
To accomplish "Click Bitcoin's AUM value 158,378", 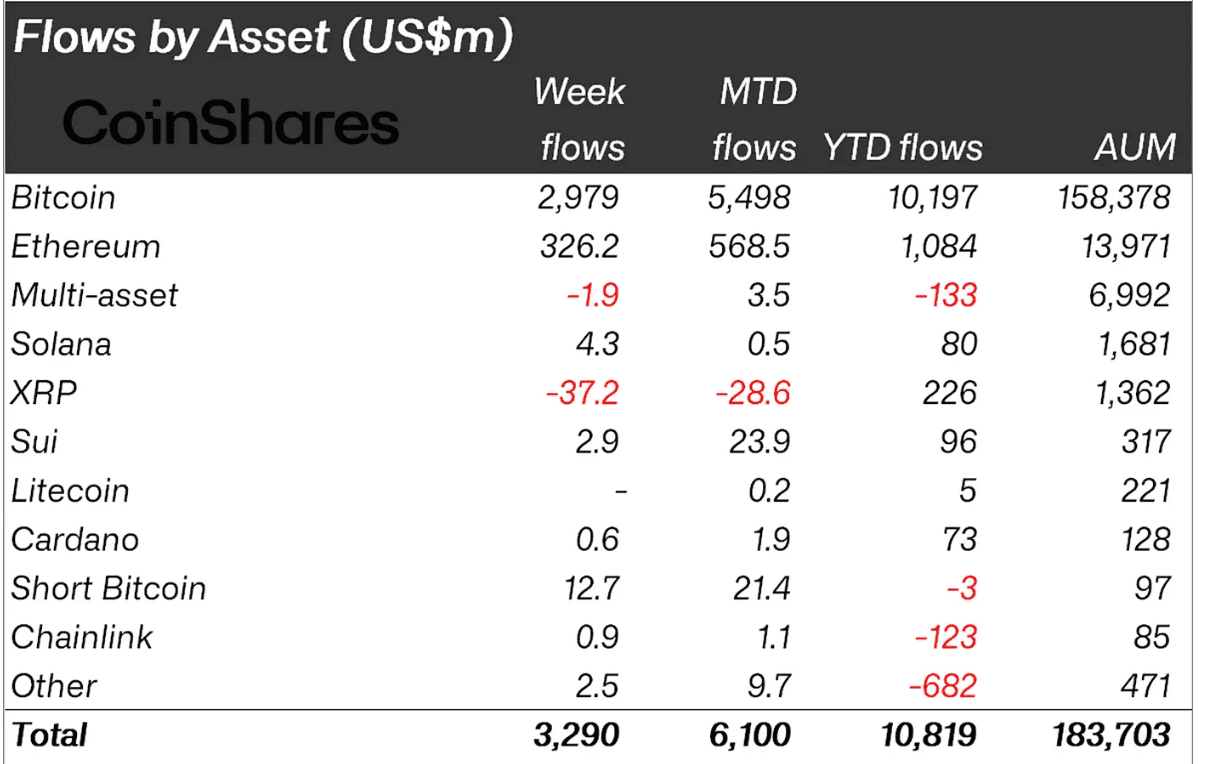I will pyautogui.click(x=1113, y=198).
